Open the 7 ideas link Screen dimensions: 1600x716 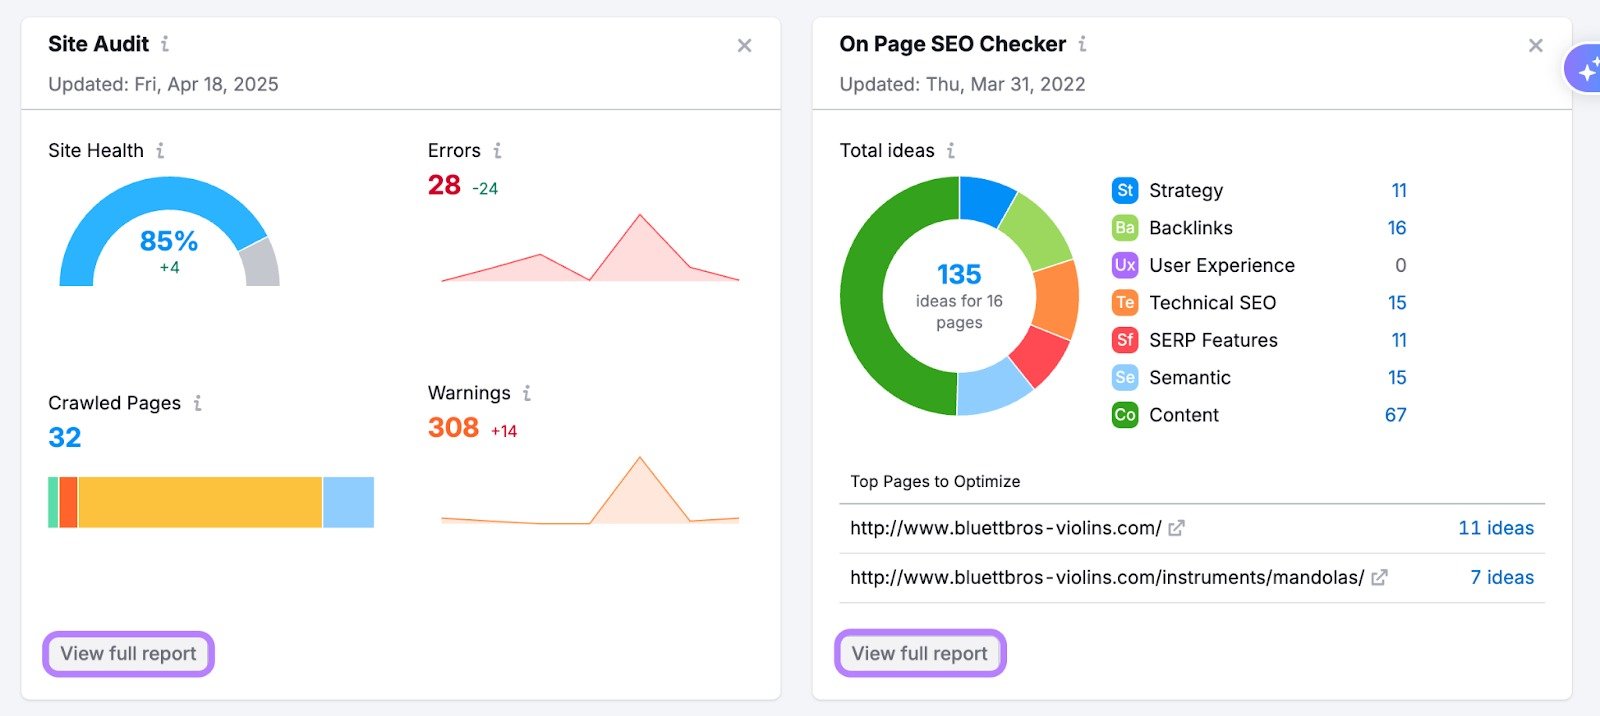tap(1501, 577)
